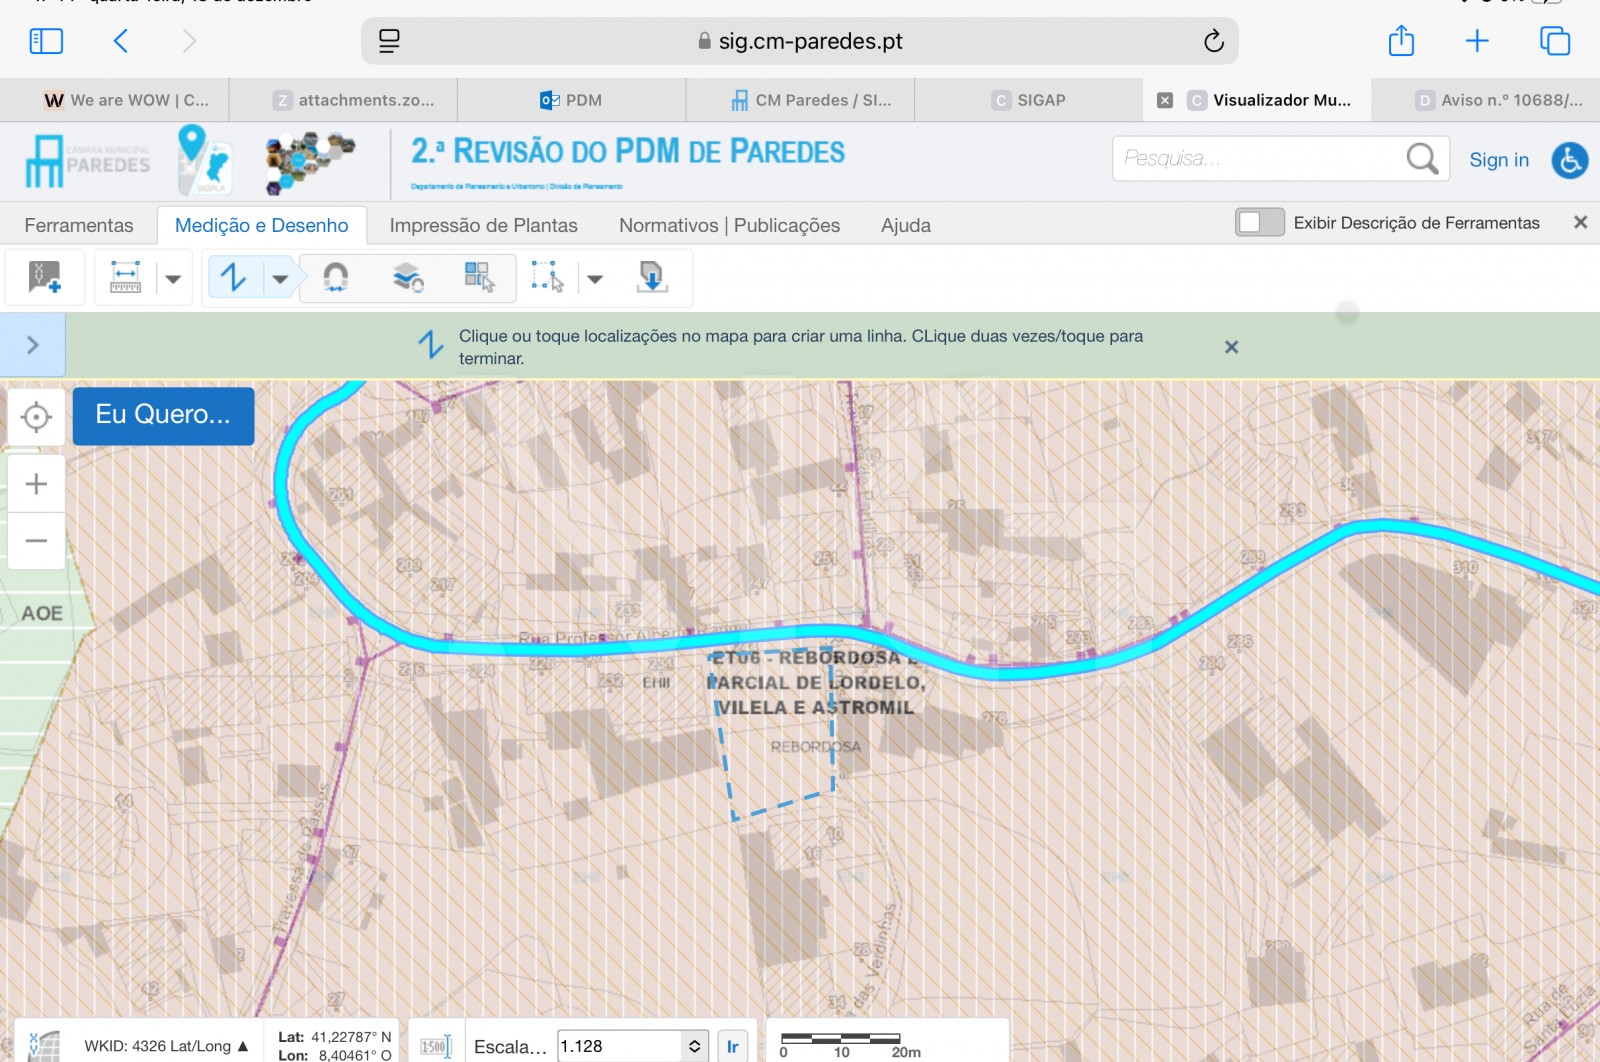Click the download/export map icon
The image size is (1600, 1062).
[x=652, y=278]
